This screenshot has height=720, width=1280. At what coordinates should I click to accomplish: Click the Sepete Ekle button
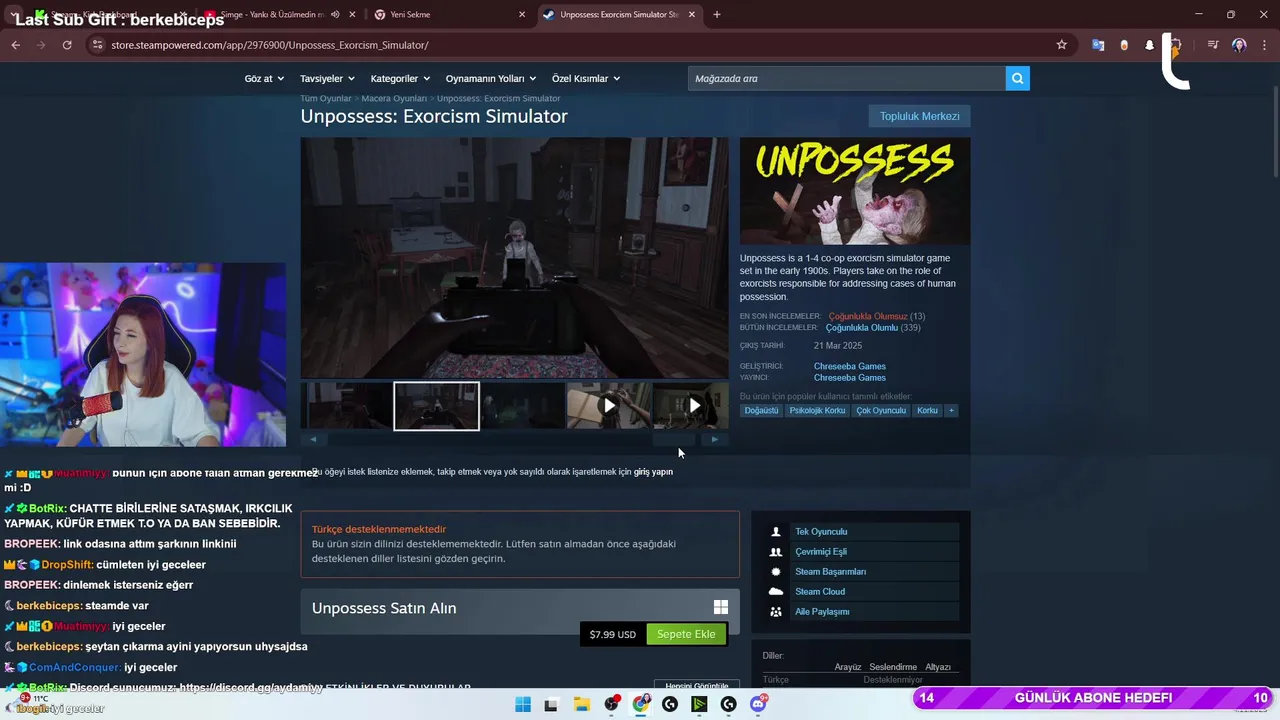click(x=686, y=634)
